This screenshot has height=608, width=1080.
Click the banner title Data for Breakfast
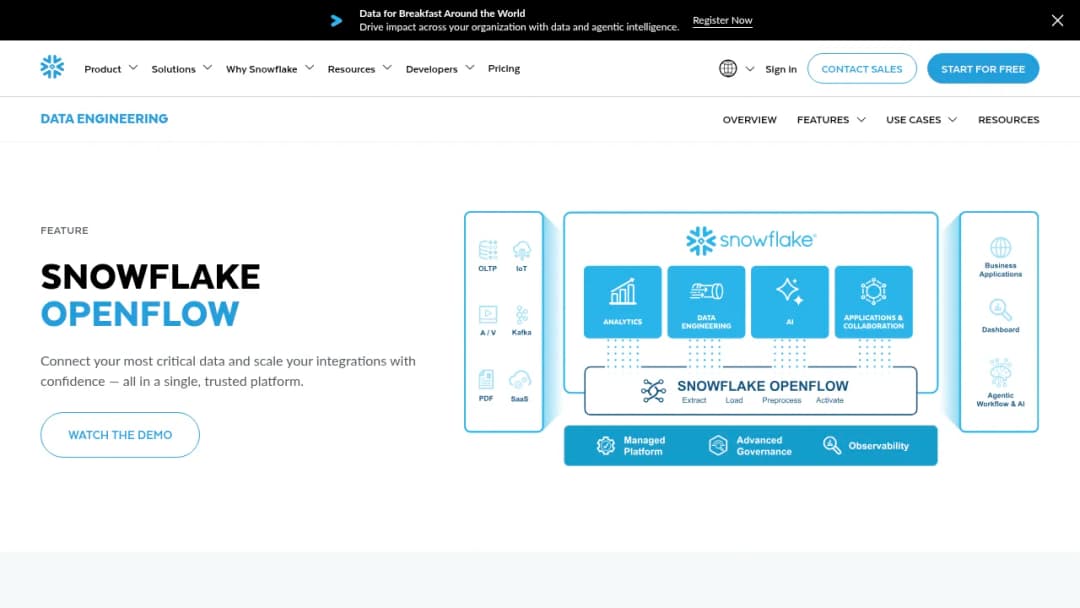(x=442, y=13)
